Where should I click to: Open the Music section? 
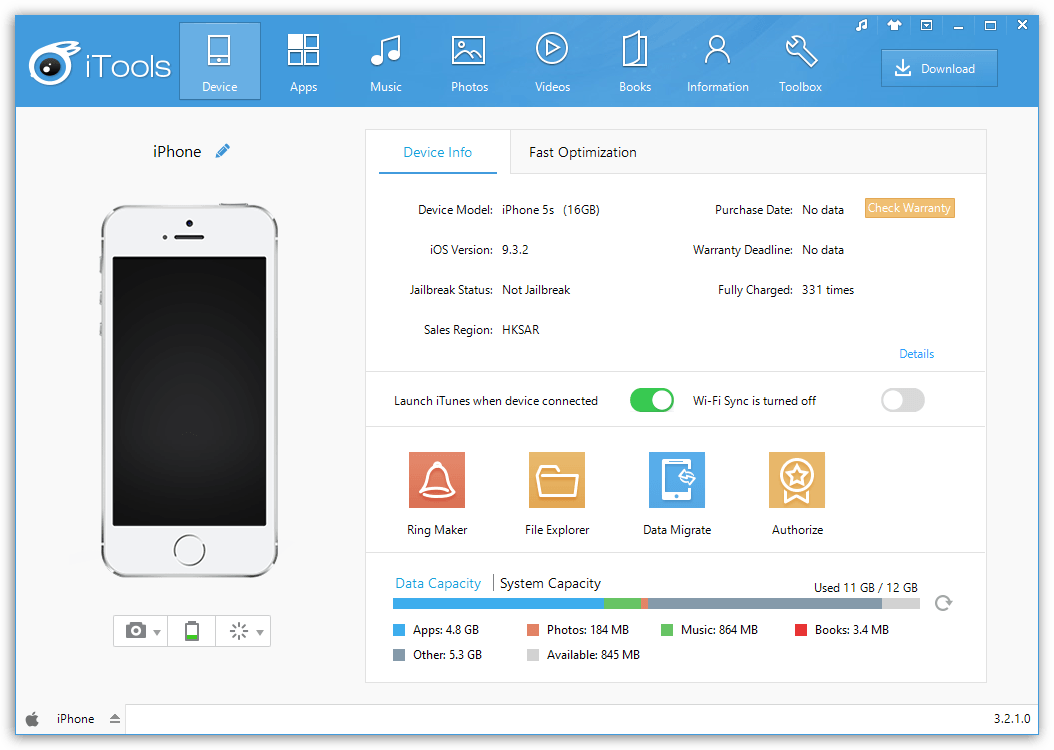(386, 62)
